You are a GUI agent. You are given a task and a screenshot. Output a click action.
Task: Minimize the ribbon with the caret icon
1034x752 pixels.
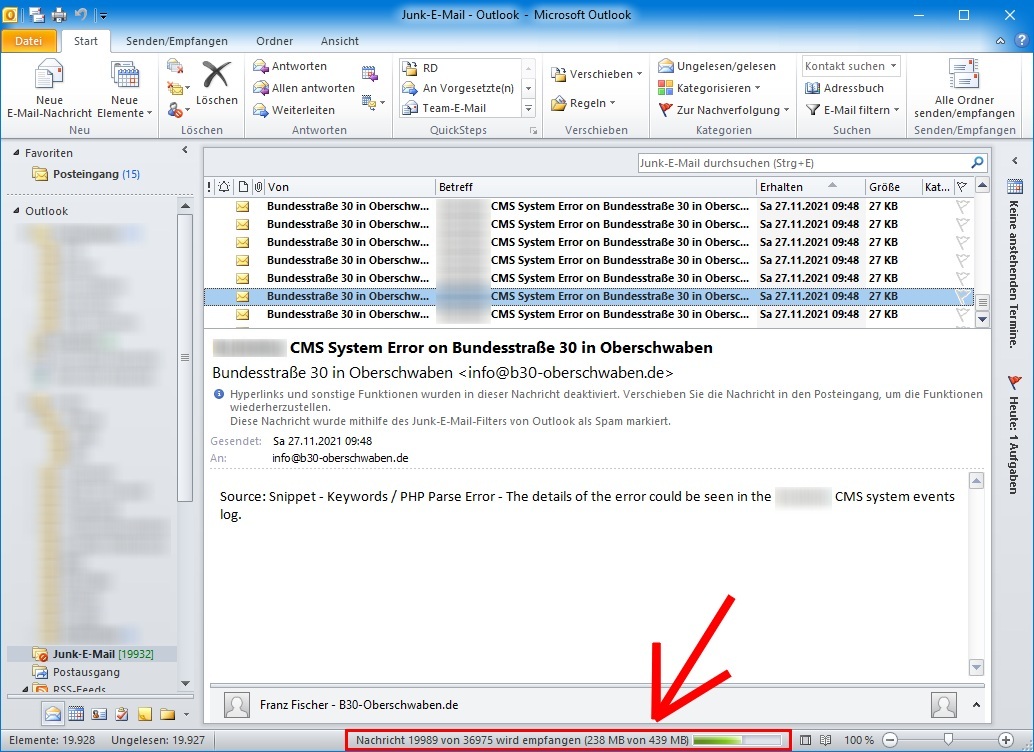1000,41
